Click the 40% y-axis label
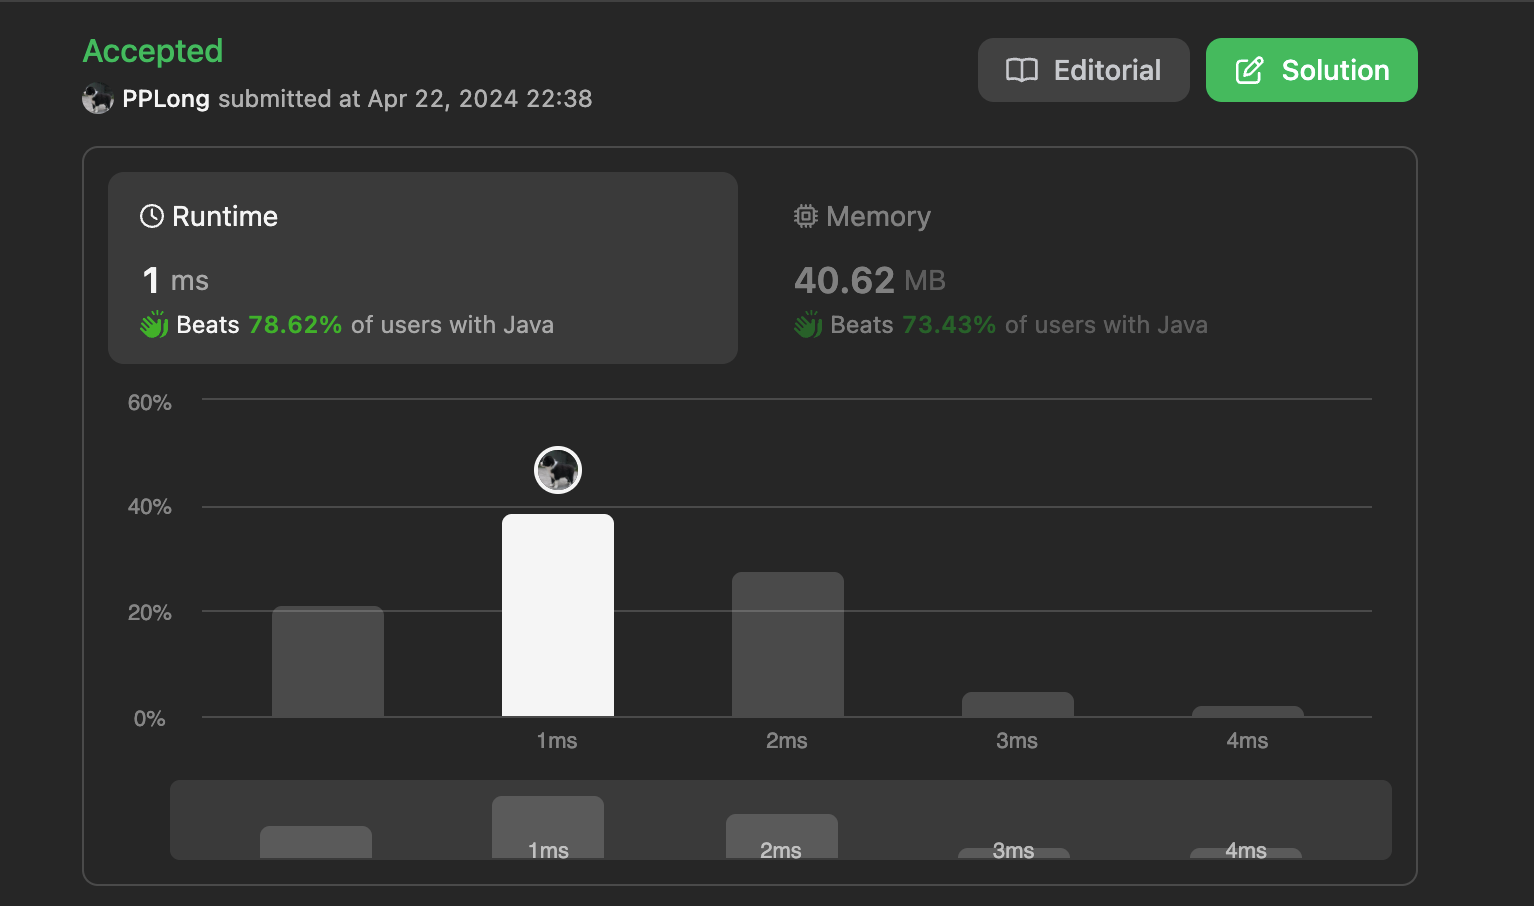 149,507
